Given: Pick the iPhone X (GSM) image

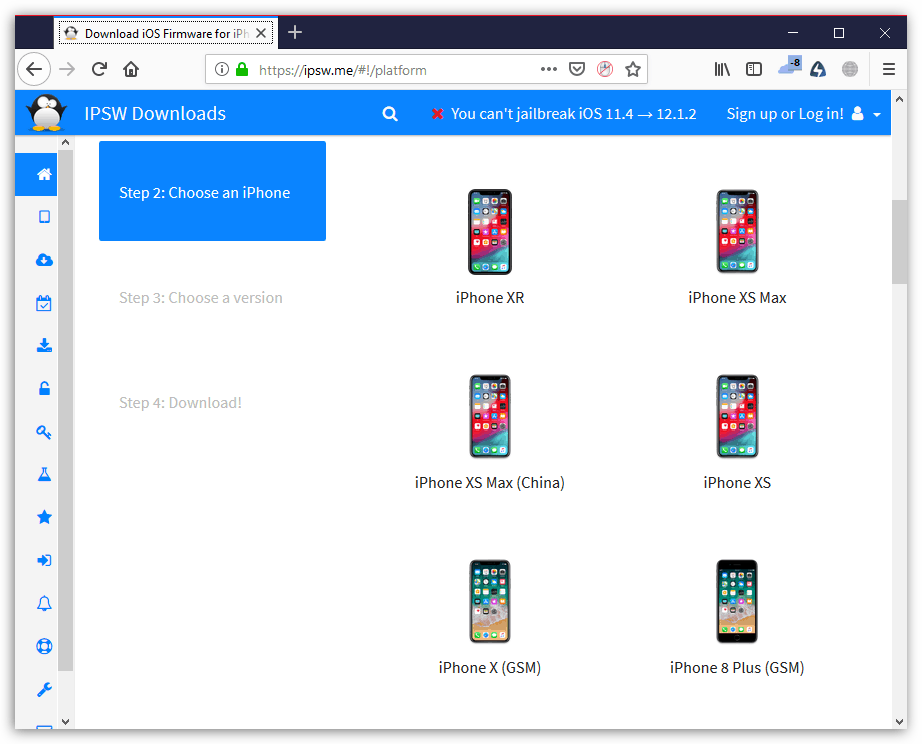Looking at the screenshot, I should pyautogui.click(x=490, y=601).
